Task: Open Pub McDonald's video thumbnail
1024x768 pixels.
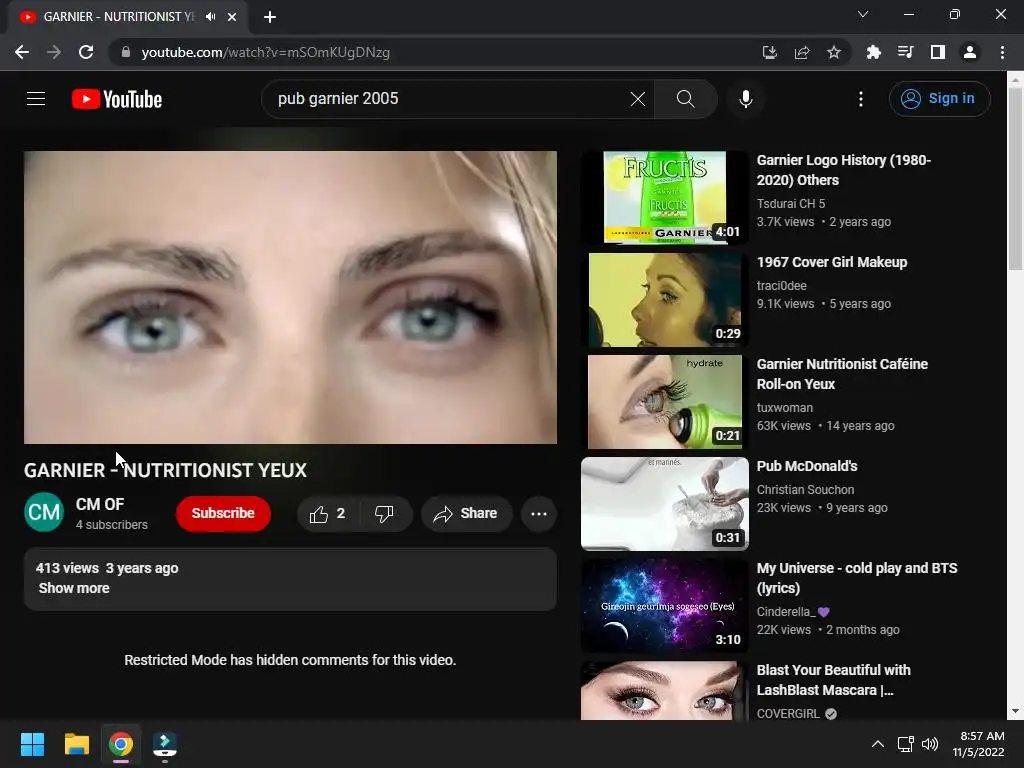Action: [665, 504]
